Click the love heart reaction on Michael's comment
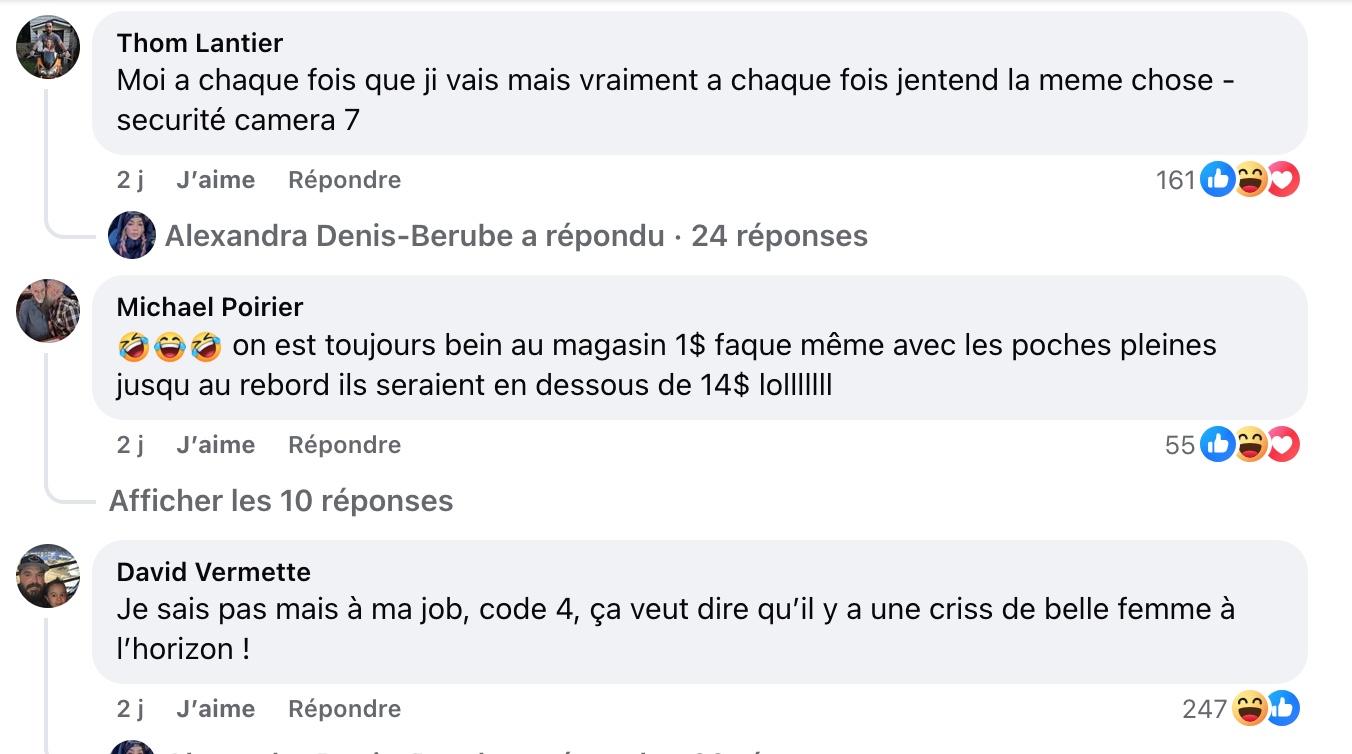The height and width of the screenshot is (754, 1352). 1283,445
